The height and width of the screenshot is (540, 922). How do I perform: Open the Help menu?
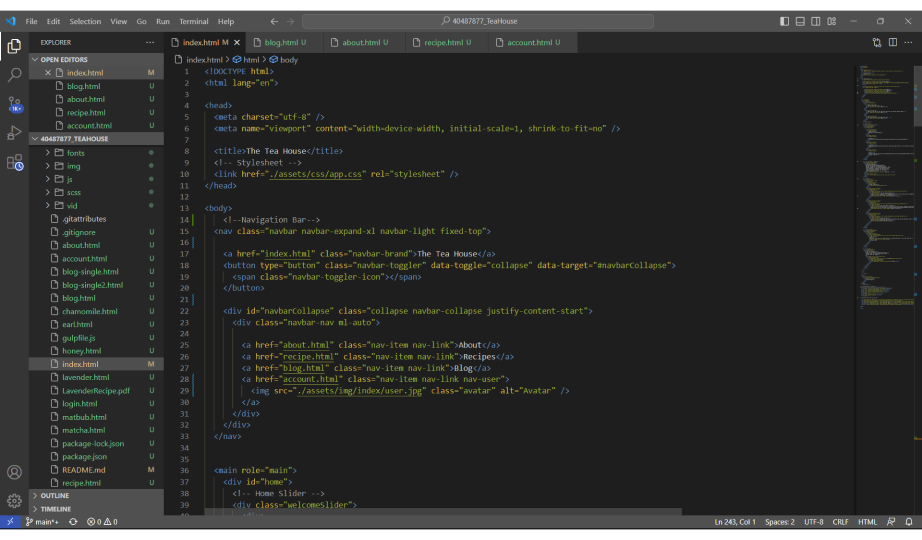226,21
